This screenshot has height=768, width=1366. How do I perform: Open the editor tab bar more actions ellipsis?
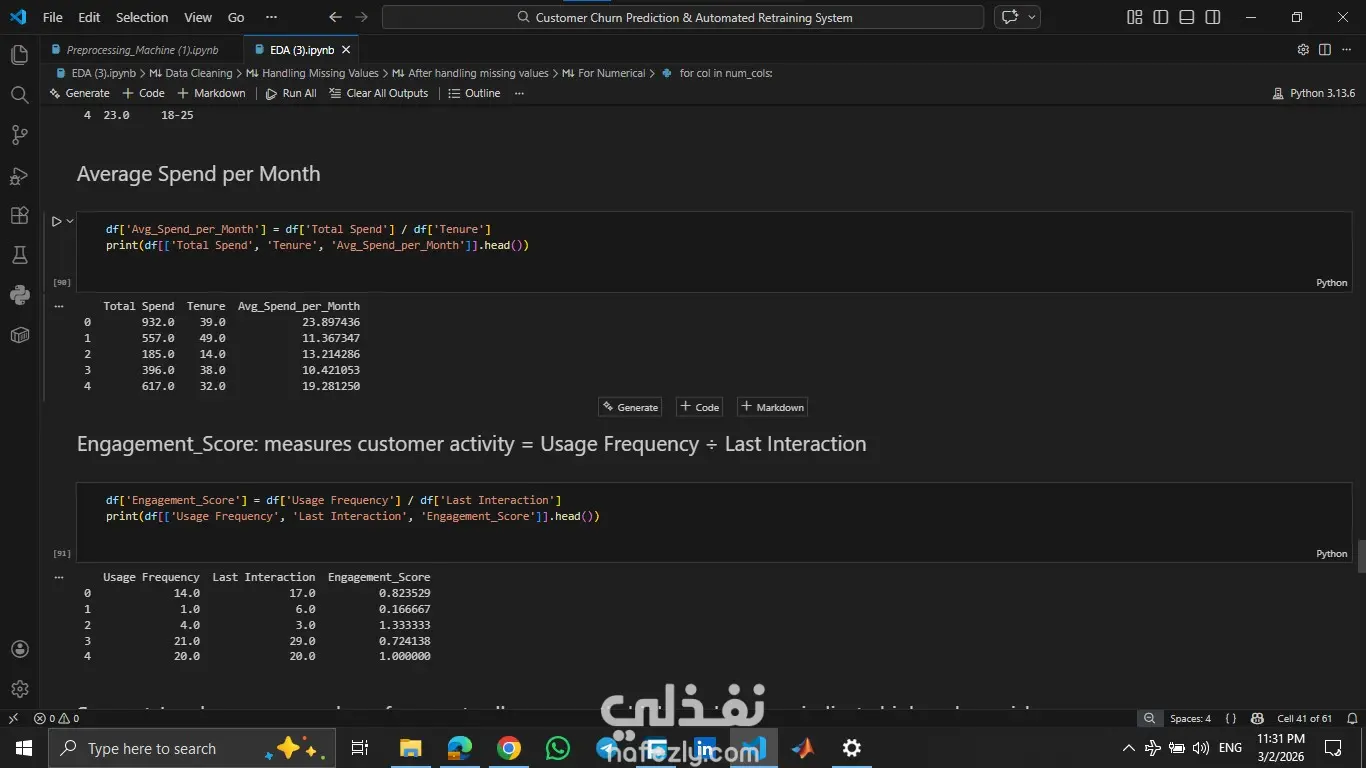coord(1348,50)
